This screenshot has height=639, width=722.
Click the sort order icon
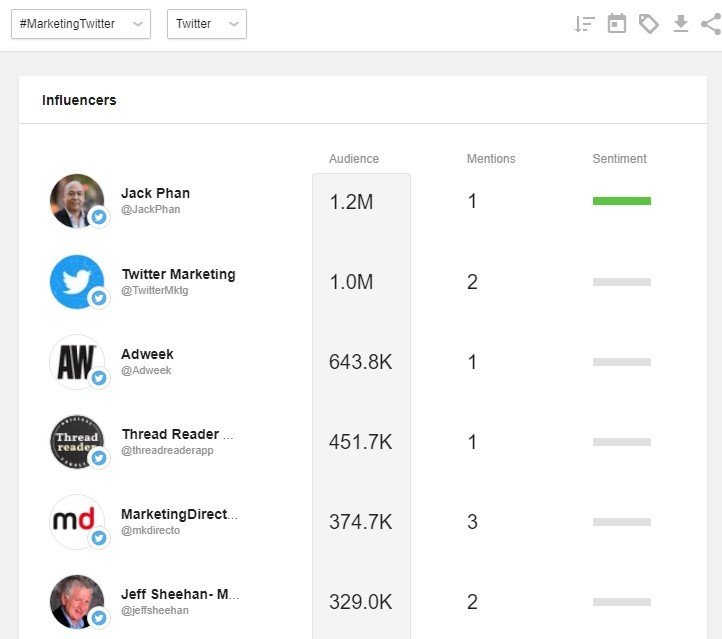click(585, 24)
